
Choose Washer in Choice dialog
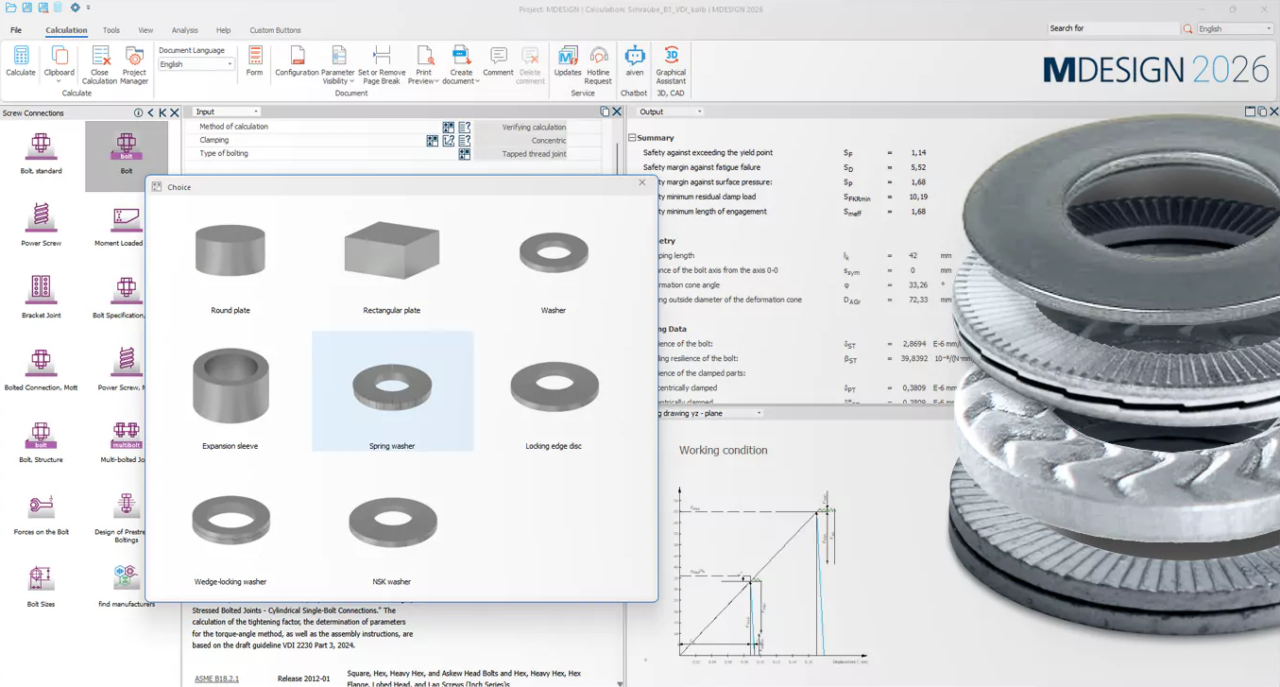pos(553,272)
